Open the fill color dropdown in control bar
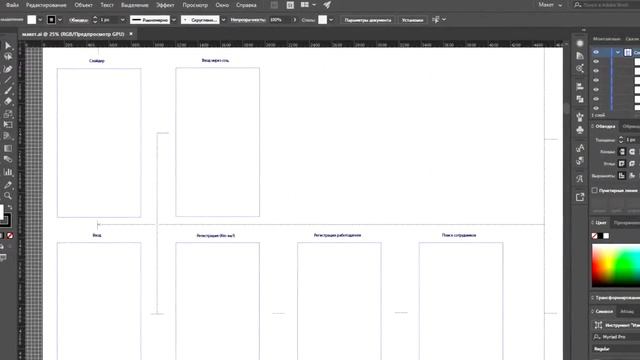This screenshot has width=640, height=360. (x=40, y=20)
